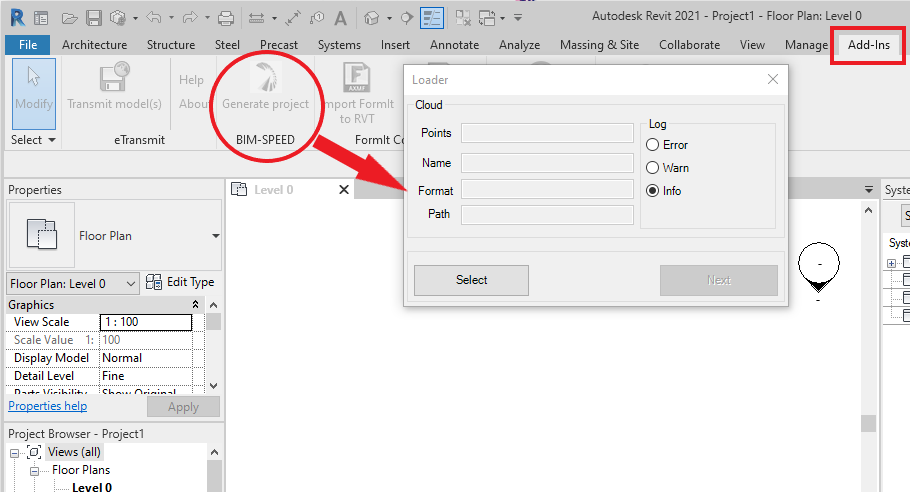Select the Warn log radio button

point(652,168)
